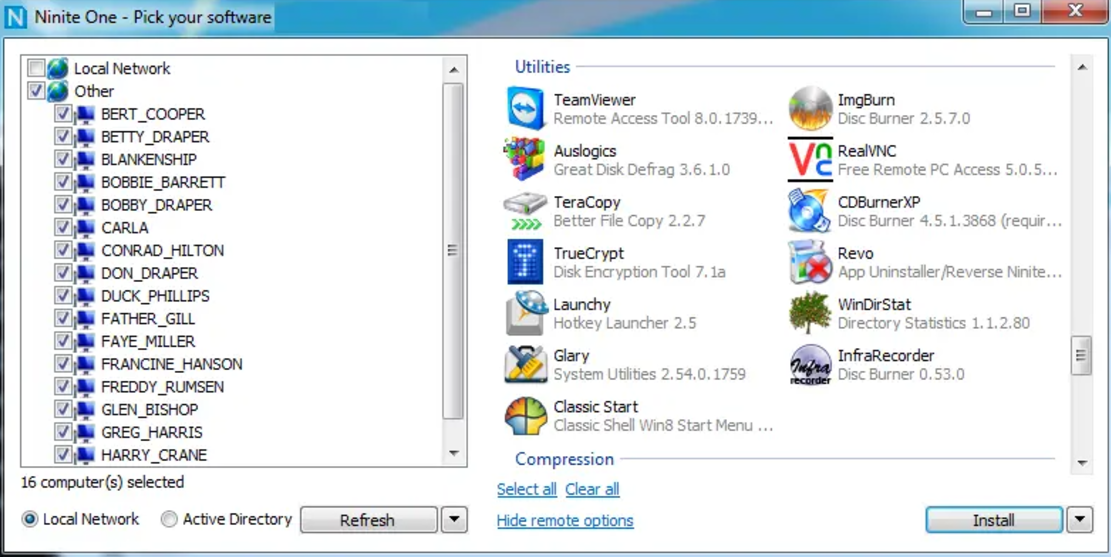The width and height of the screenshot is (1111, 557).
Task: Select the Active Directory radio button
Action: tap(169, 519)
